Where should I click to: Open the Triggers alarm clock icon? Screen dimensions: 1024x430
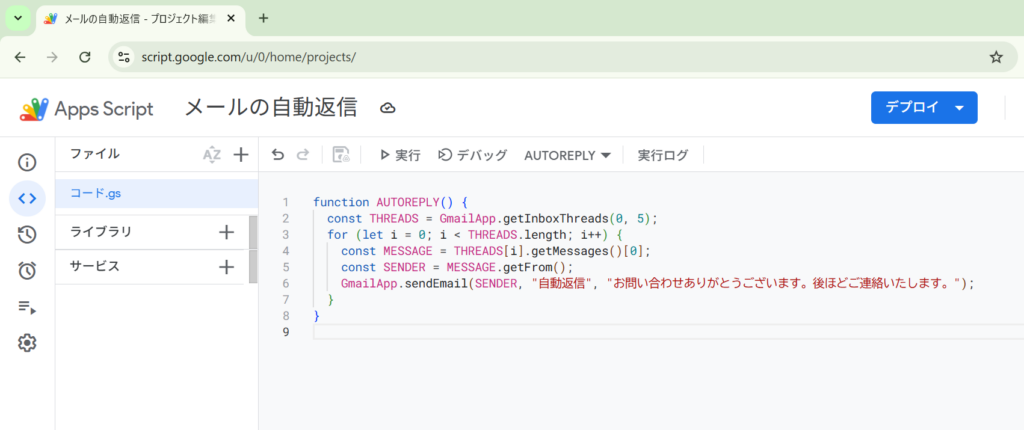pos(27,271)
